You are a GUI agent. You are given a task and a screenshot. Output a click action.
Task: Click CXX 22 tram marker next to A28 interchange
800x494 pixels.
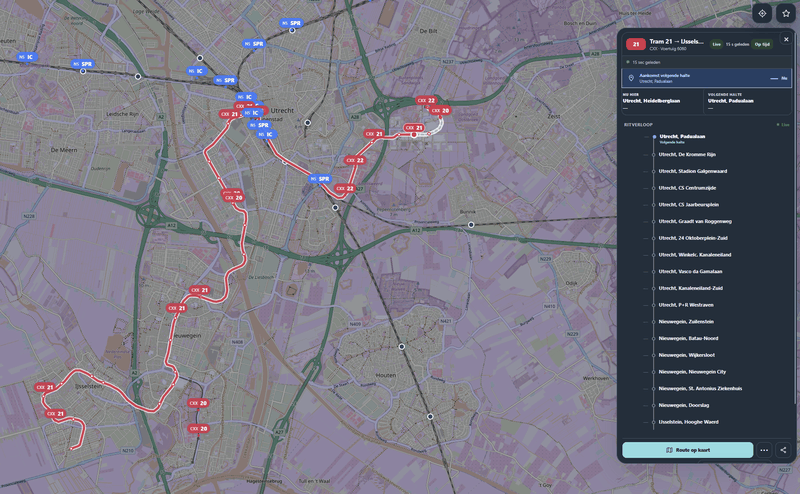pos(426,101)
